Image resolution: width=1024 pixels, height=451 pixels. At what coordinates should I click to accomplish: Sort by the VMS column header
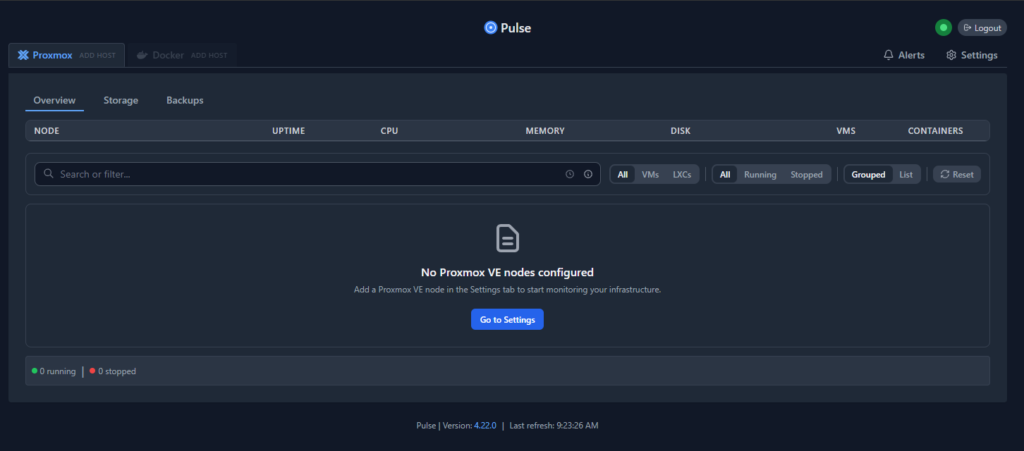[x=846, y=131]
